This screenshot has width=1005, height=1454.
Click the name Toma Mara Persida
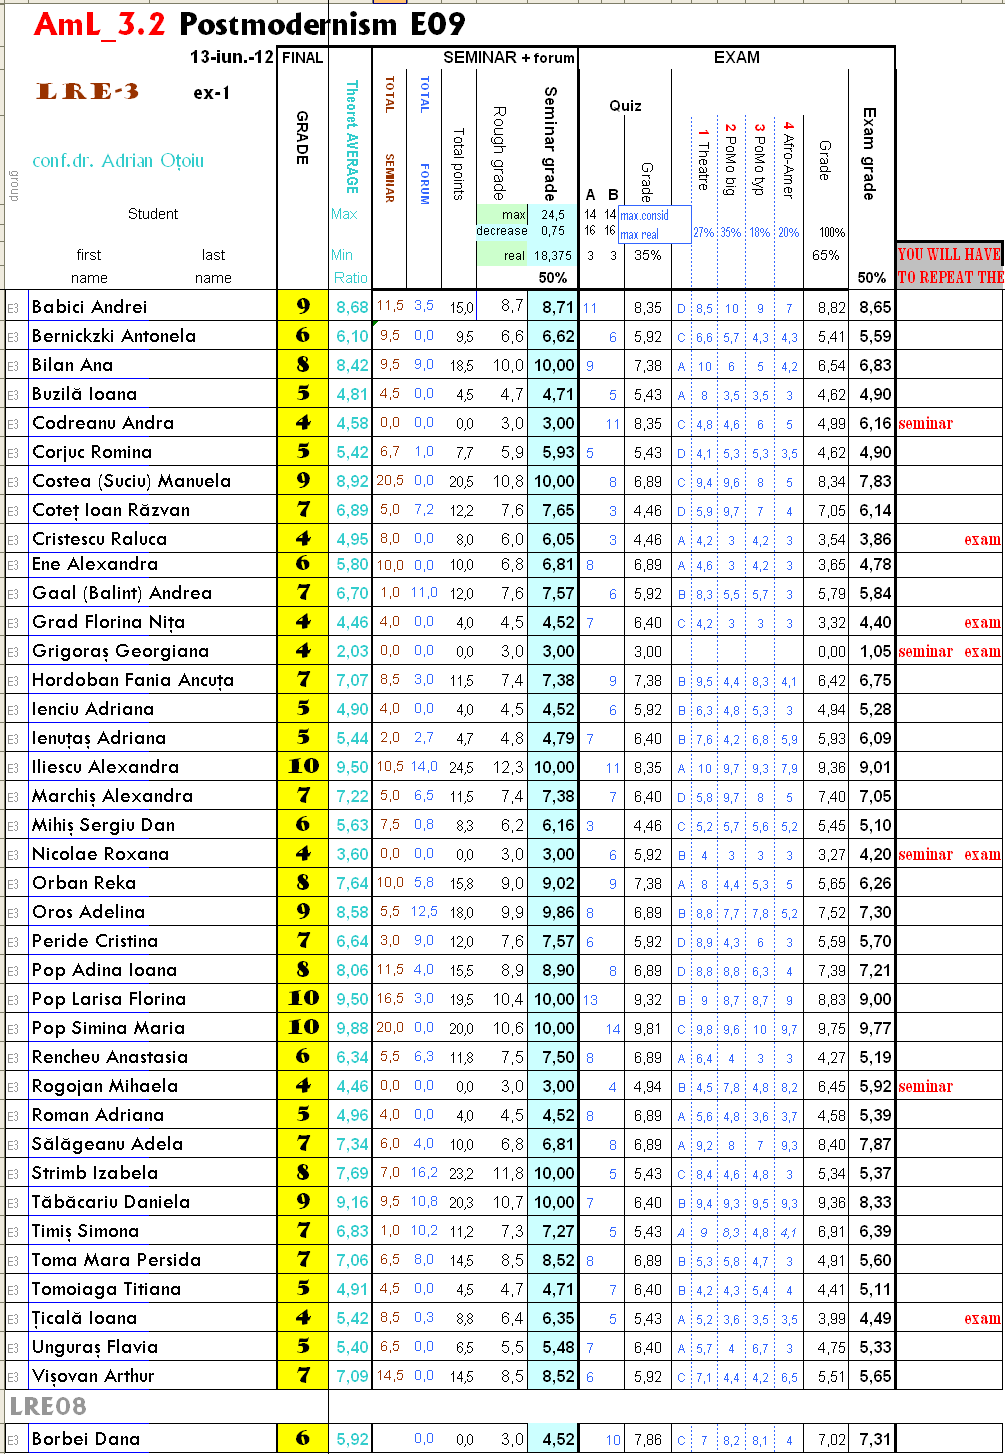coord(116,1260)
